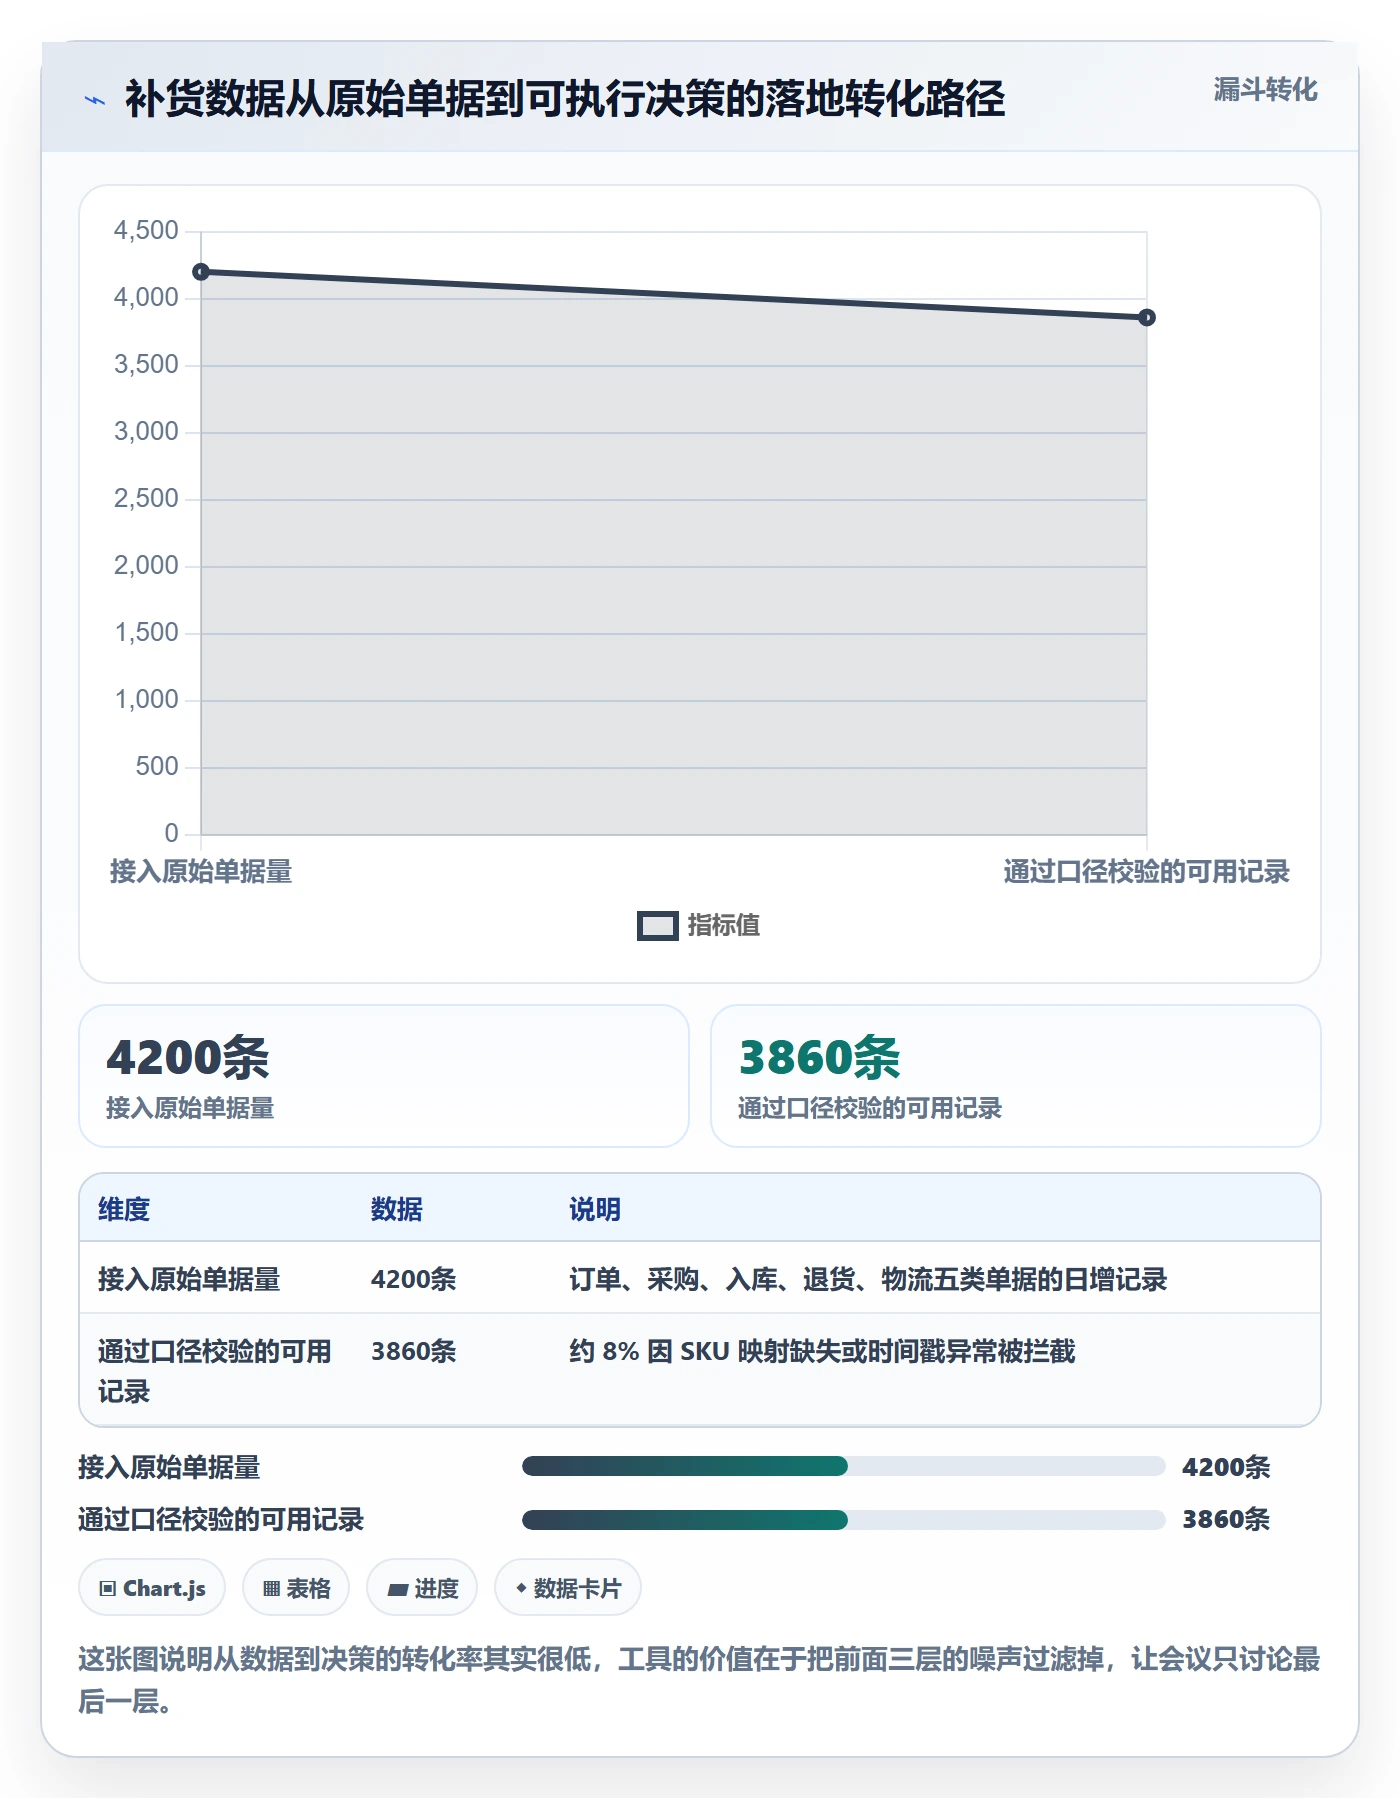Click the 3860条 progress value label
Screen dimensions: 1400x1798
pyautogui.click(x=1226, y=1519)
